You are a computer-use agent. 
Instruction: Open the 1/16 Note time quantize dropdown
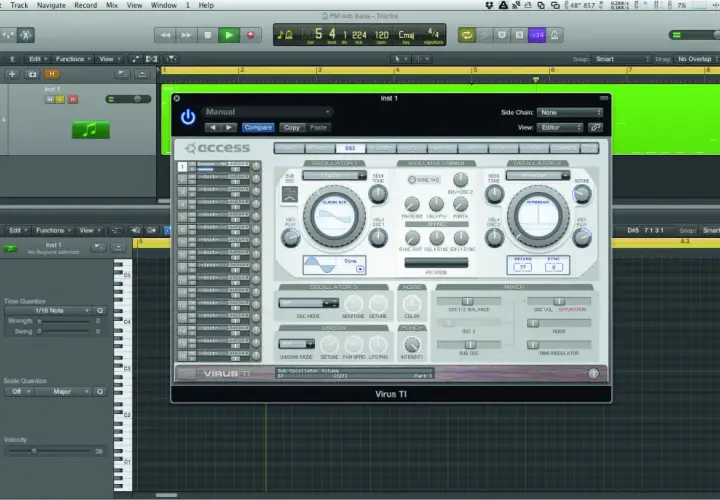pos(49,311)
